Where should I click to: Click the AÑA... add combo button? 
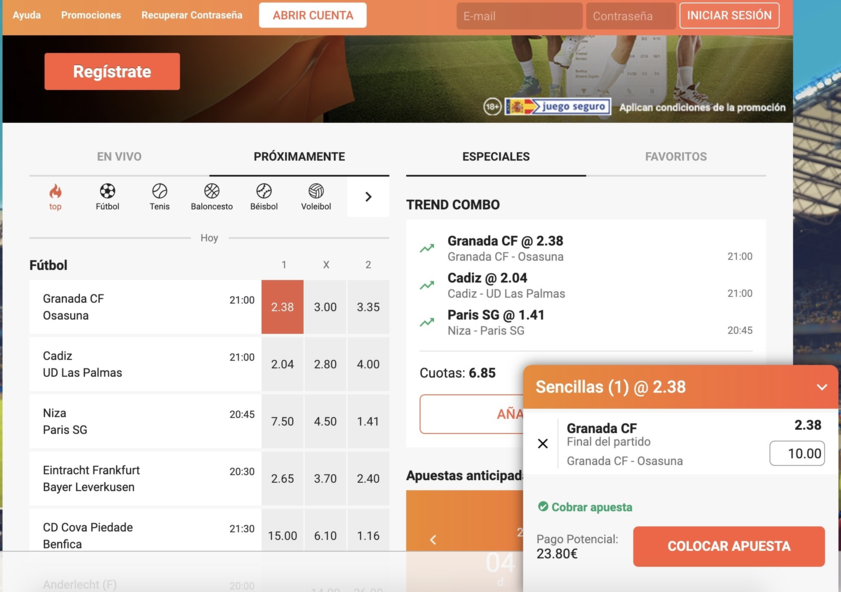[x=471, y=414]
